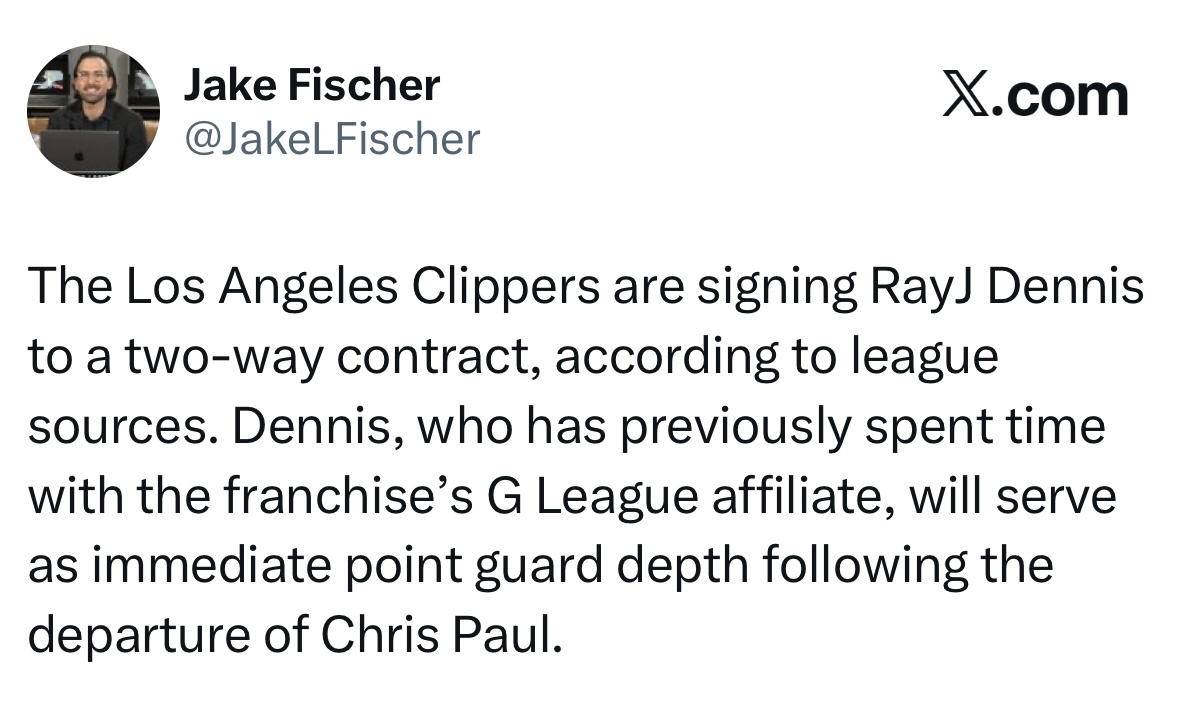Click the word "signing" in first line

tap(777, 287)
